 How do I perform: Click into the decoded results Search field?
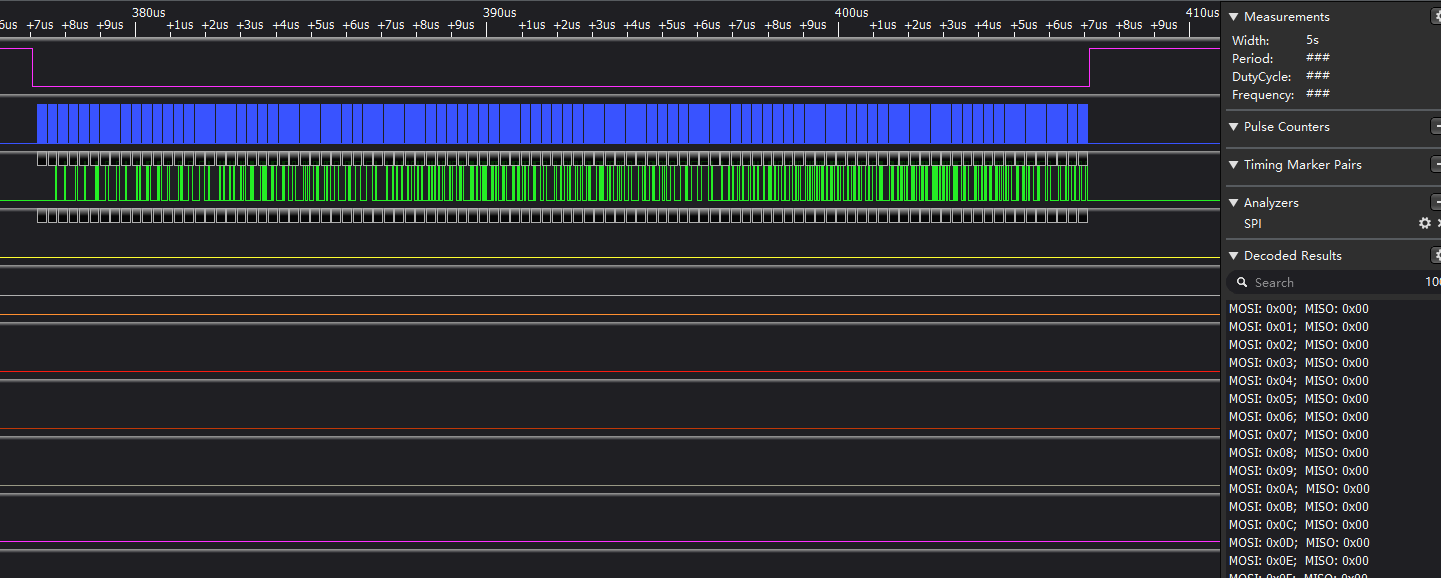click(x=1330, y=283)
